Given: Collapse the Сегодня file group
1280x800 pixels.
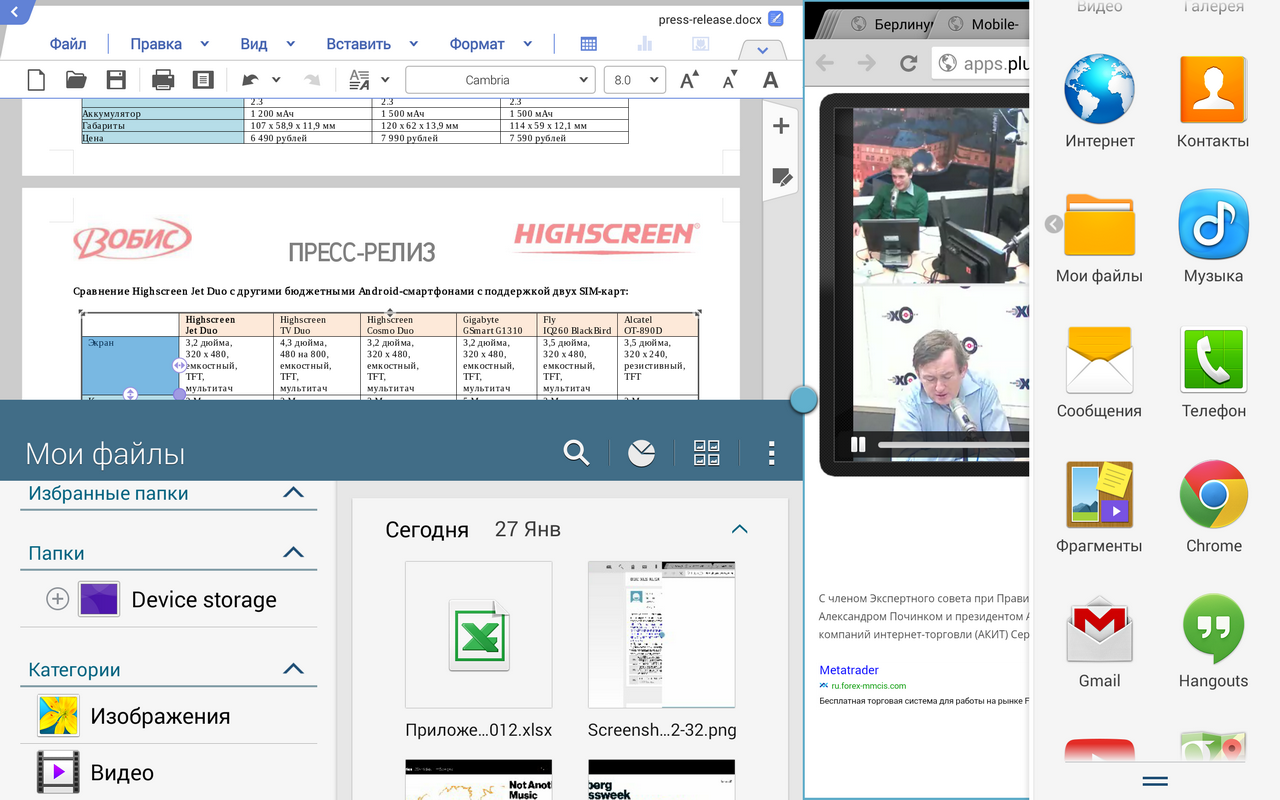Looking at the screenshot, I should click(740, 529).
